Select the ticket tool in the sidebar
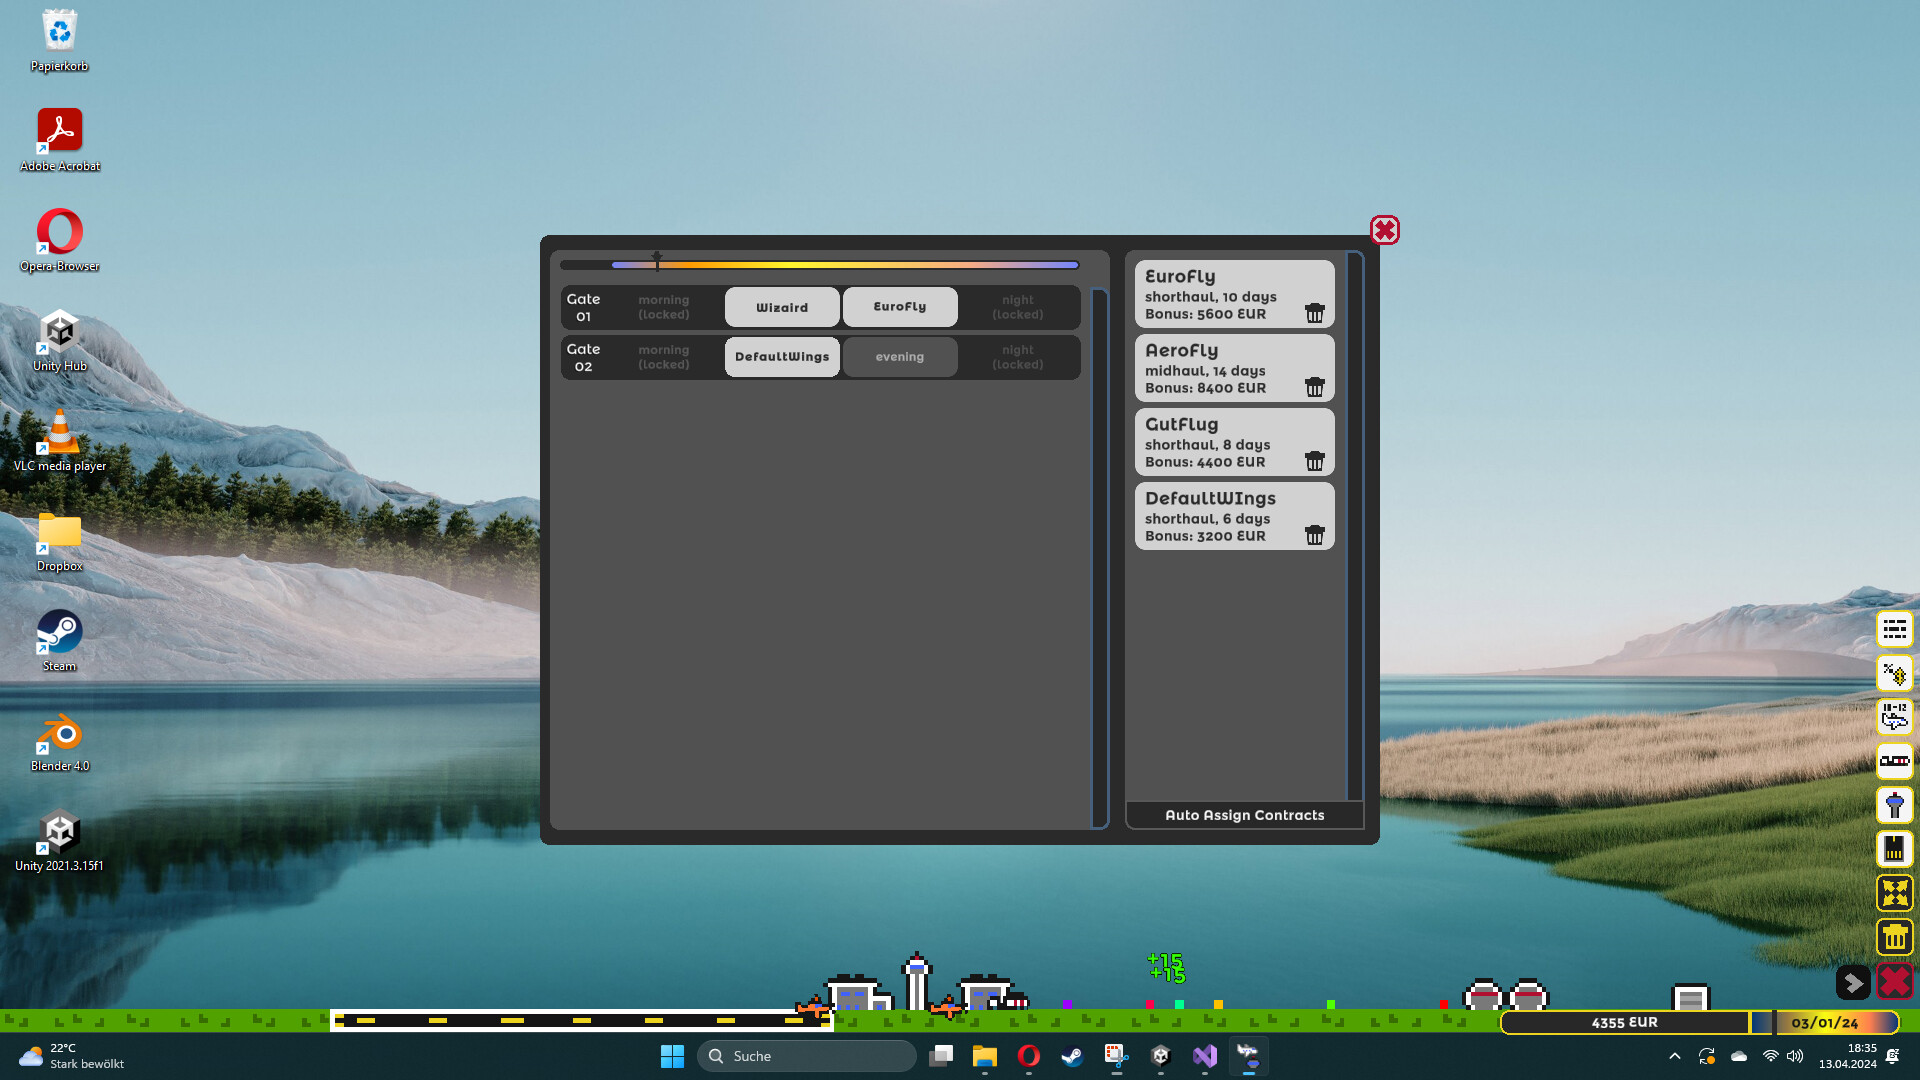1920x1080 pixels. click(1895, 849)
